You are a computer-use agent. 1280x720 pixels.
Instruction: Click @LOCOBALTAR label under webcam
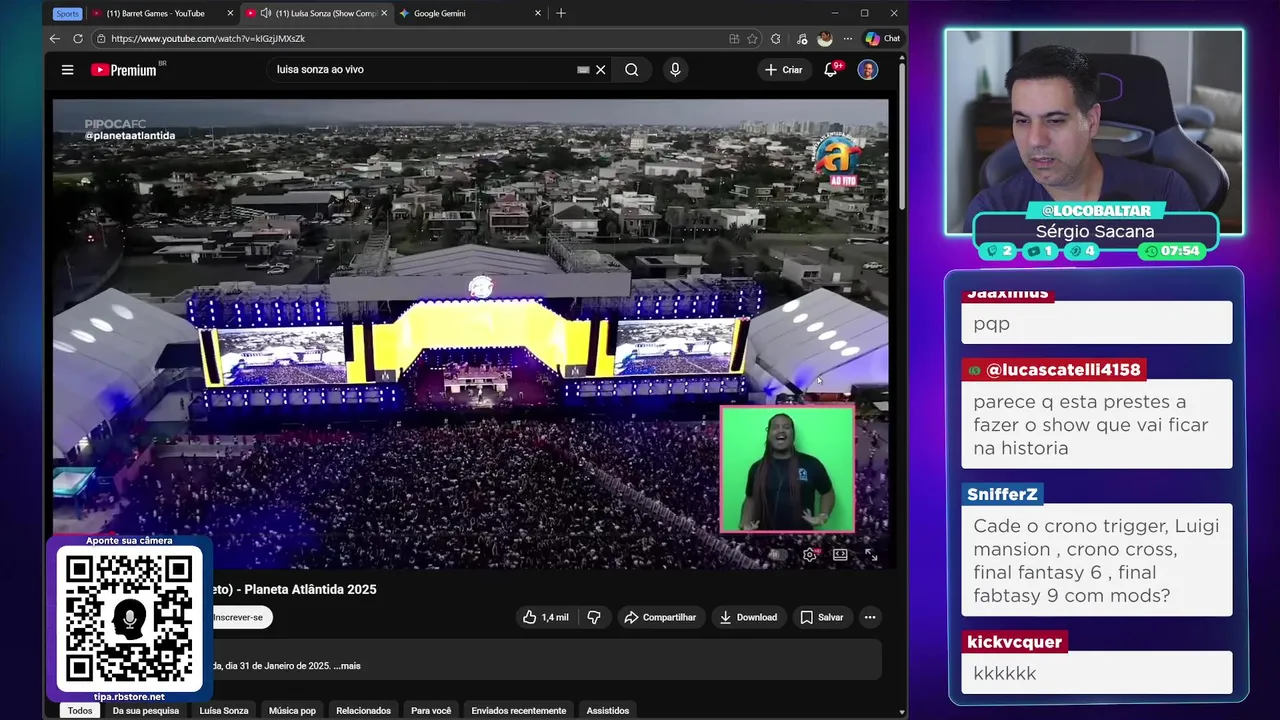(1095, 211)
